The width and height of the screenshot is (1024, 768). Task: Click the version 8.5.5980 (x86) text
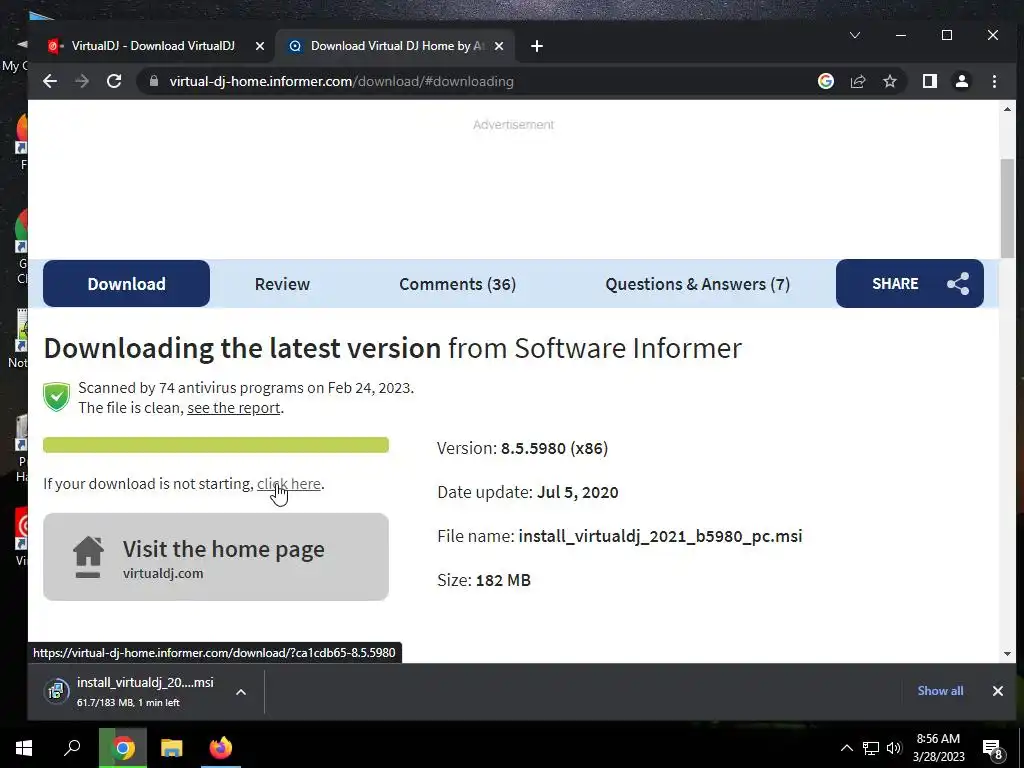click(554, 448)
